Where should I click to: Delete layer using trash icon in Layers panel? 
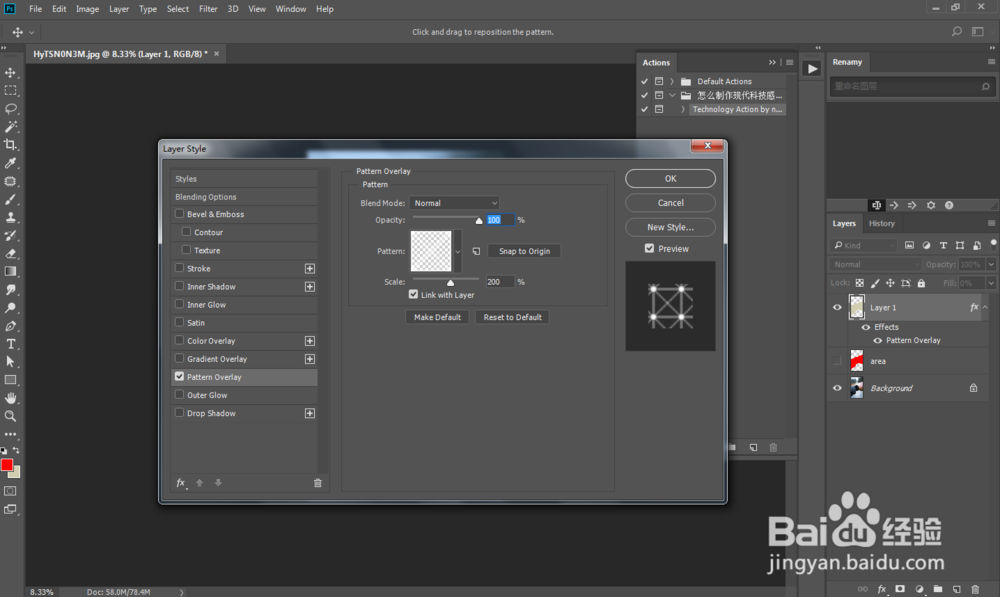[x=974, y=589]
